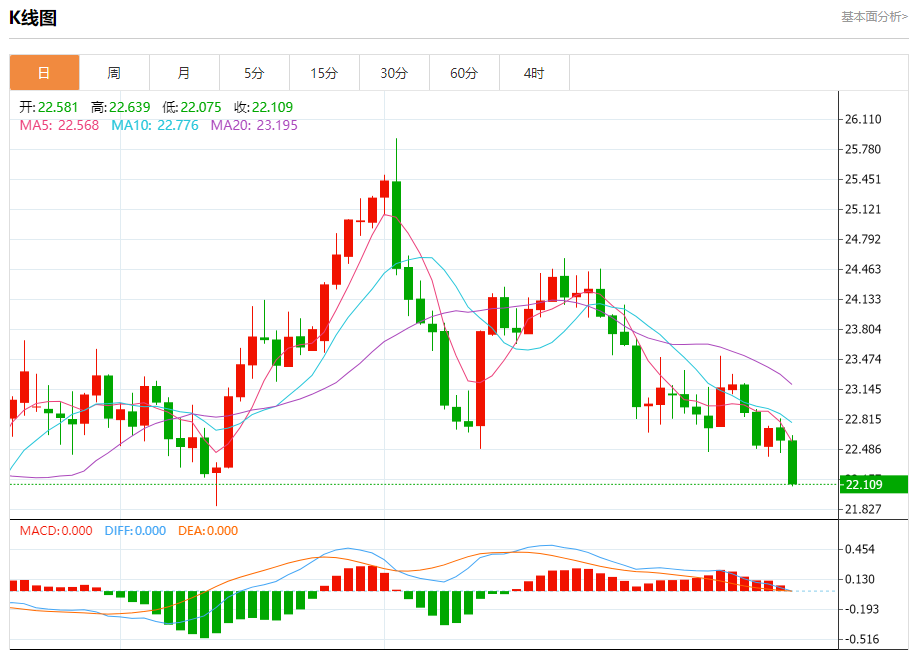Switch to the 周 weekly tab
Image resolution: width=918 pixels, height=650 pixels.
coord(114,73)
